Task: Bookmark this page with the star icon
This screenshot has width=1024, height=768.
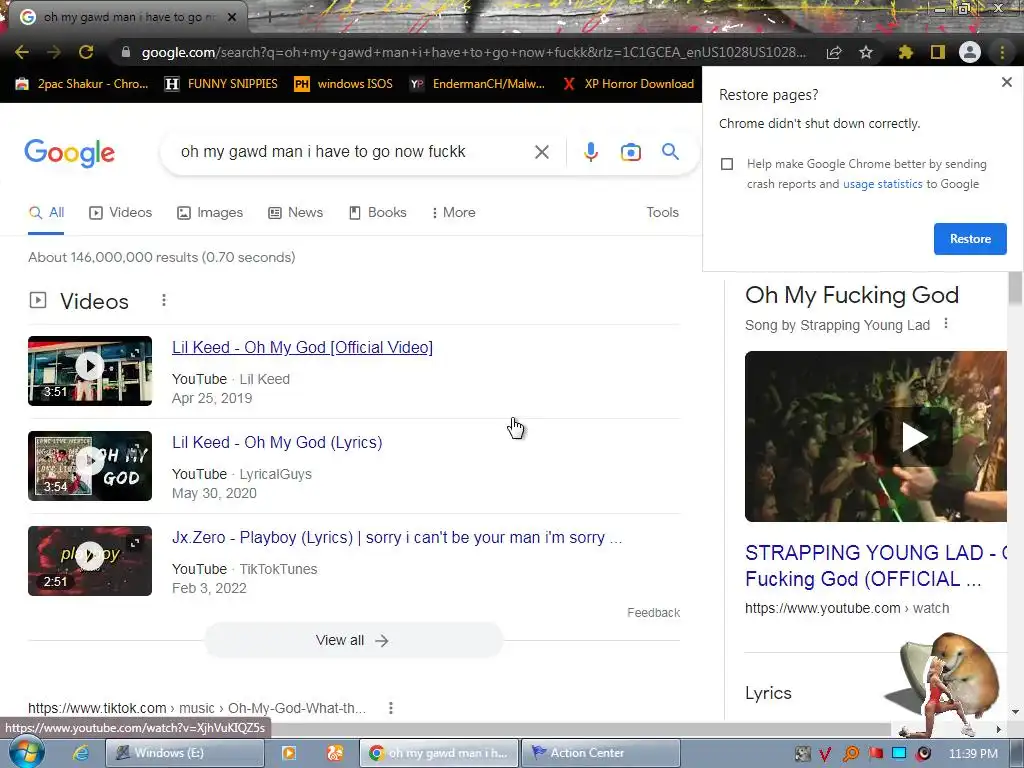Action: [x=866, y=52]
